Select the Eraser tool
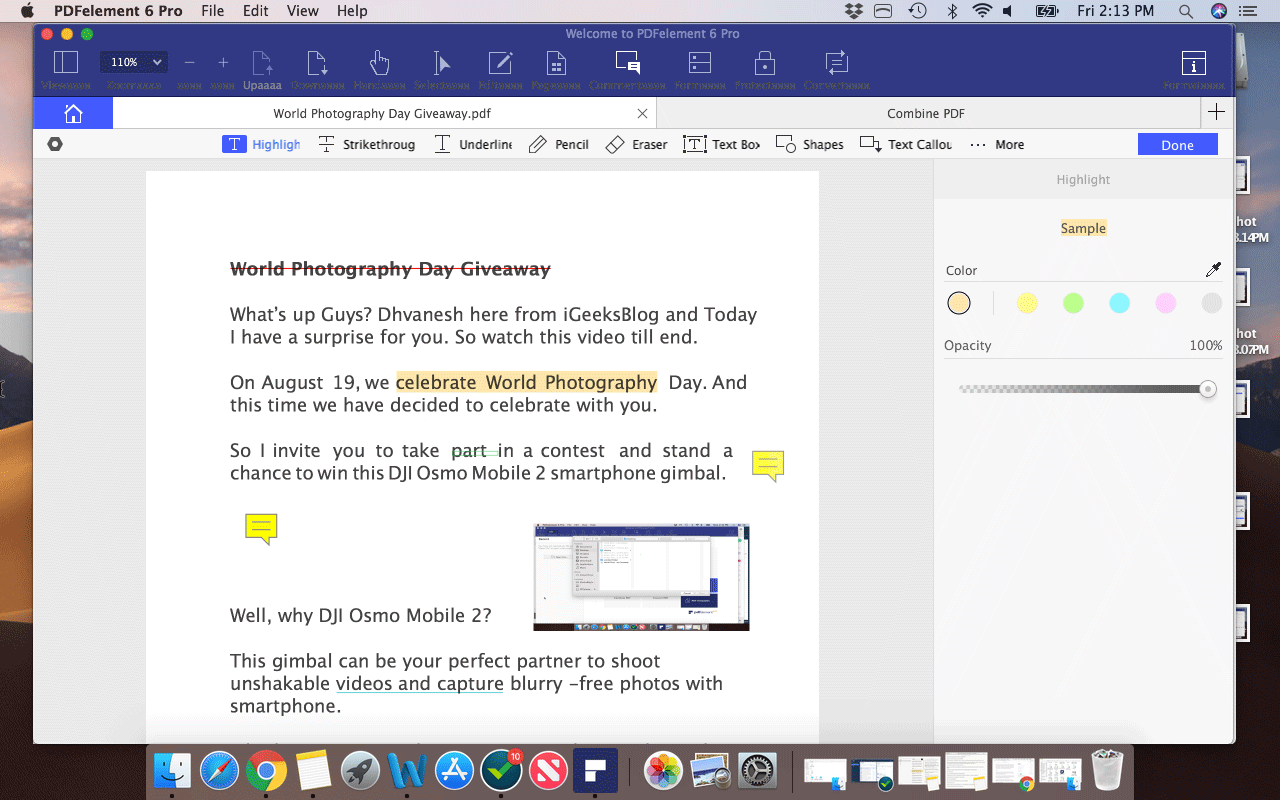This screenshot has width=1280, height=800. click(636, 144)
